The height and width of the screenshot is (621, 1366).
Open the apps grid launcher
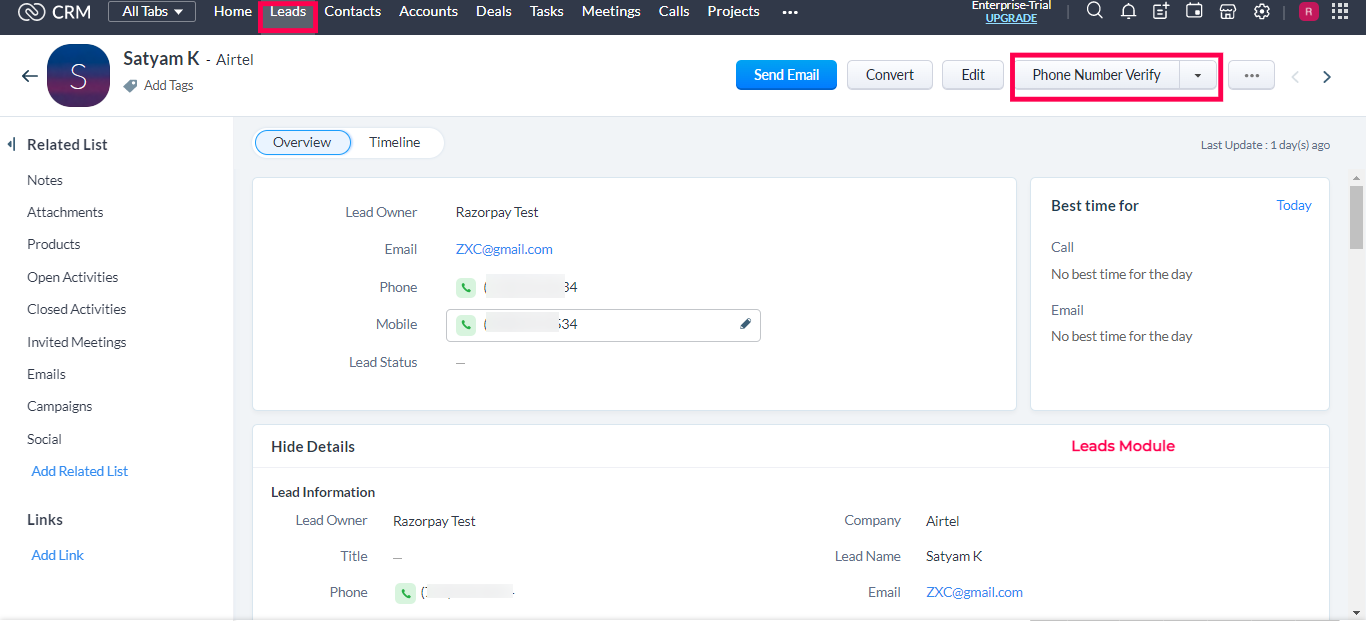[x=1340, y=11]
